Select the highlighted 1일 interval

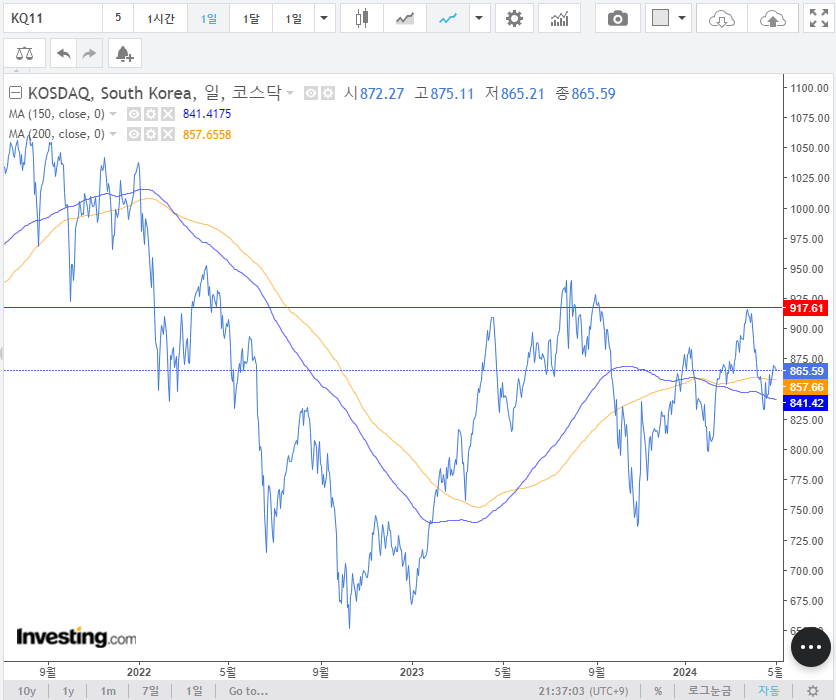click(208, 19)
